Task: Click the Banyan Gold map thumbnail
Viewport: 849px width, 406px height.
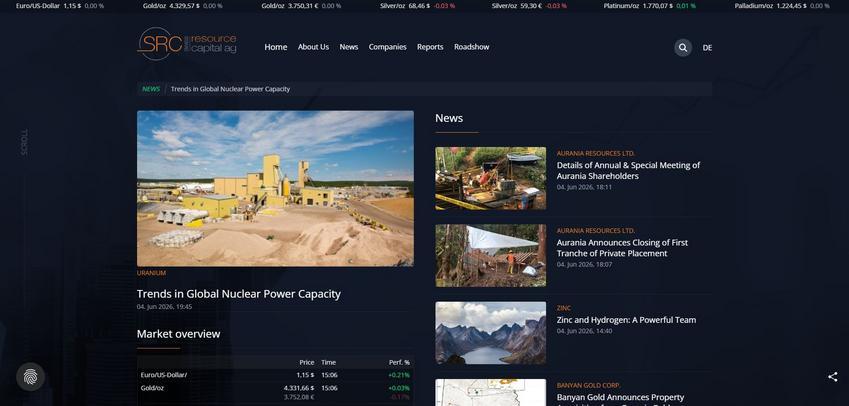Action: click(x=491, y=392)
